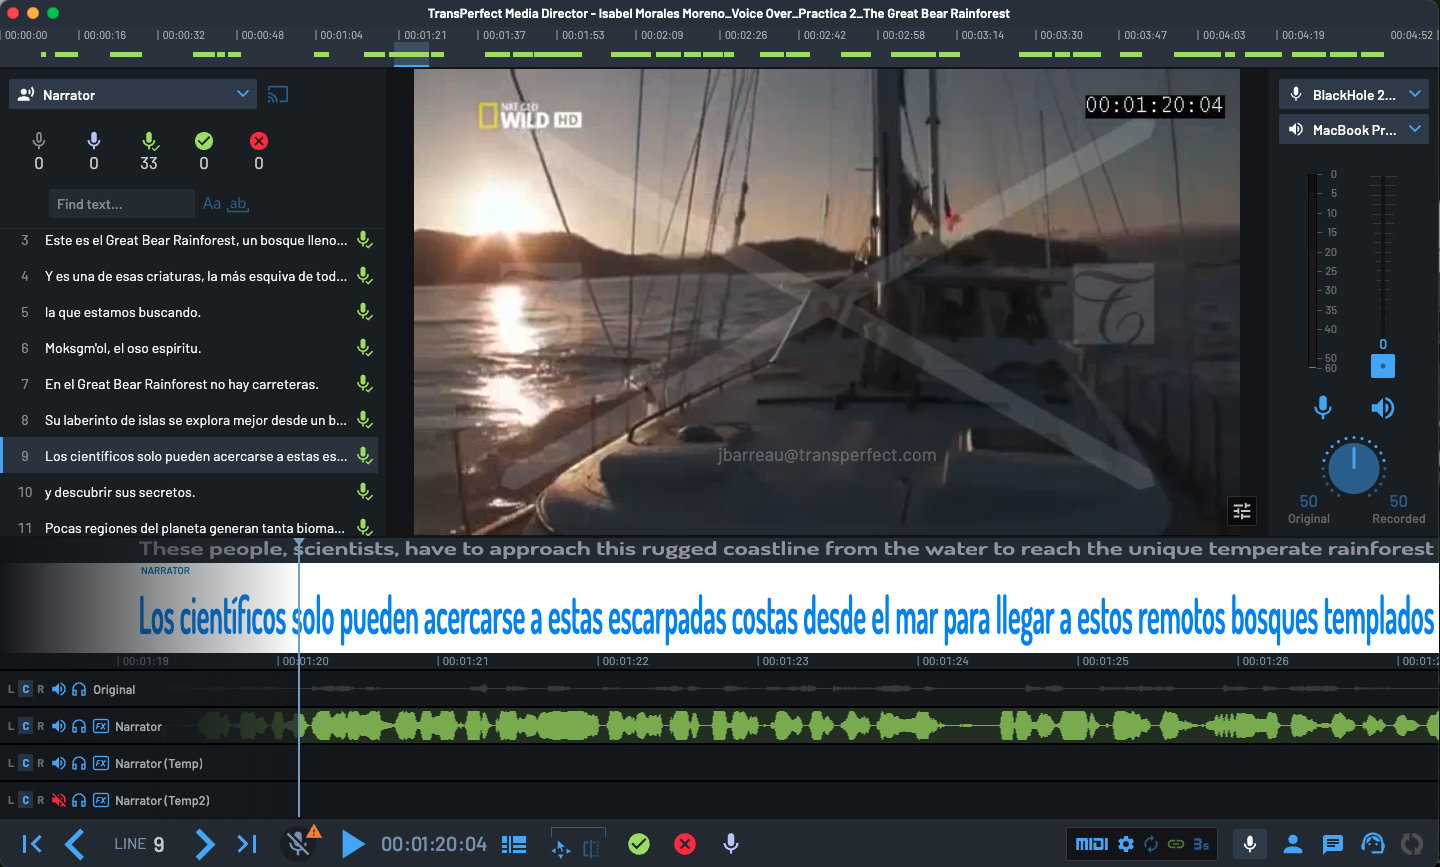Pan the Original track to left (L)
The image size is (1440, 867).
tap(11, 689)
